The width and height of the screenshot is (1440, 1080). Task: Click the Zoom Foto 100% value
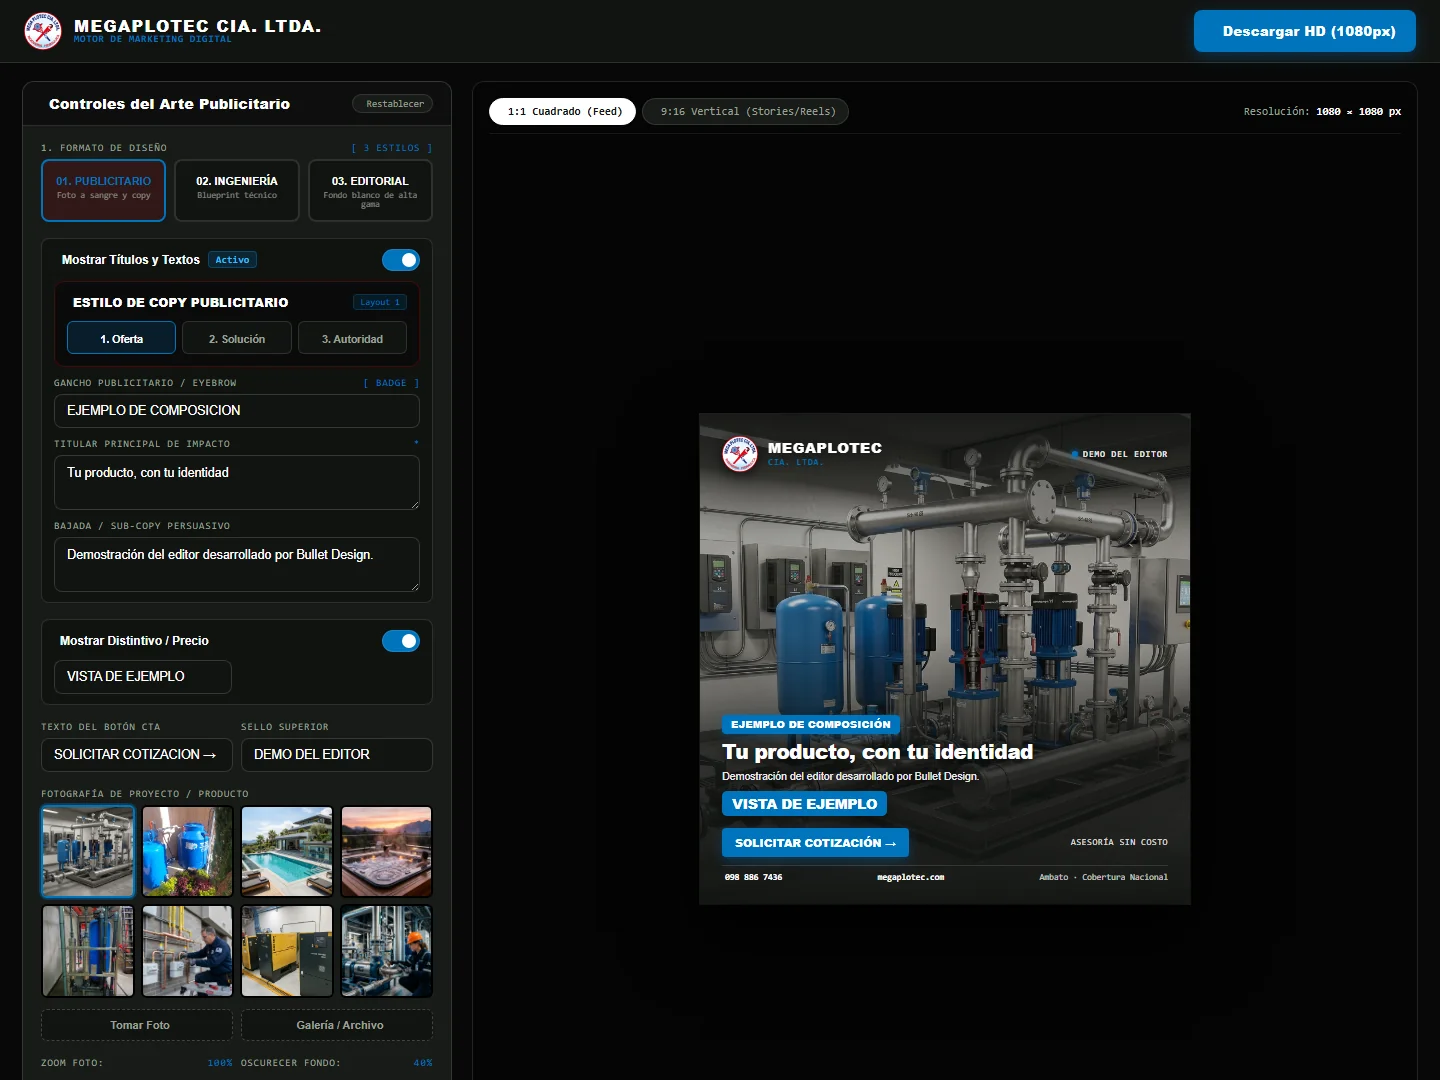220,1063
